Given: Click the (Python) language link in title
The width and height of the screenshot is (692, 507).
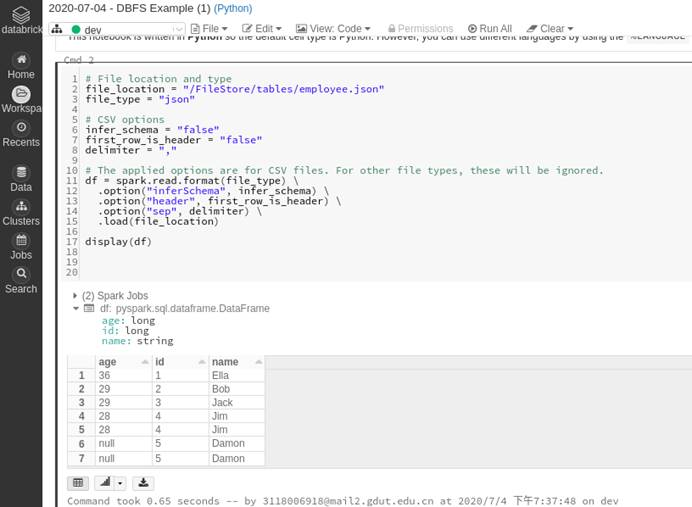Looking at the screenshot, I should coord(233,8).
